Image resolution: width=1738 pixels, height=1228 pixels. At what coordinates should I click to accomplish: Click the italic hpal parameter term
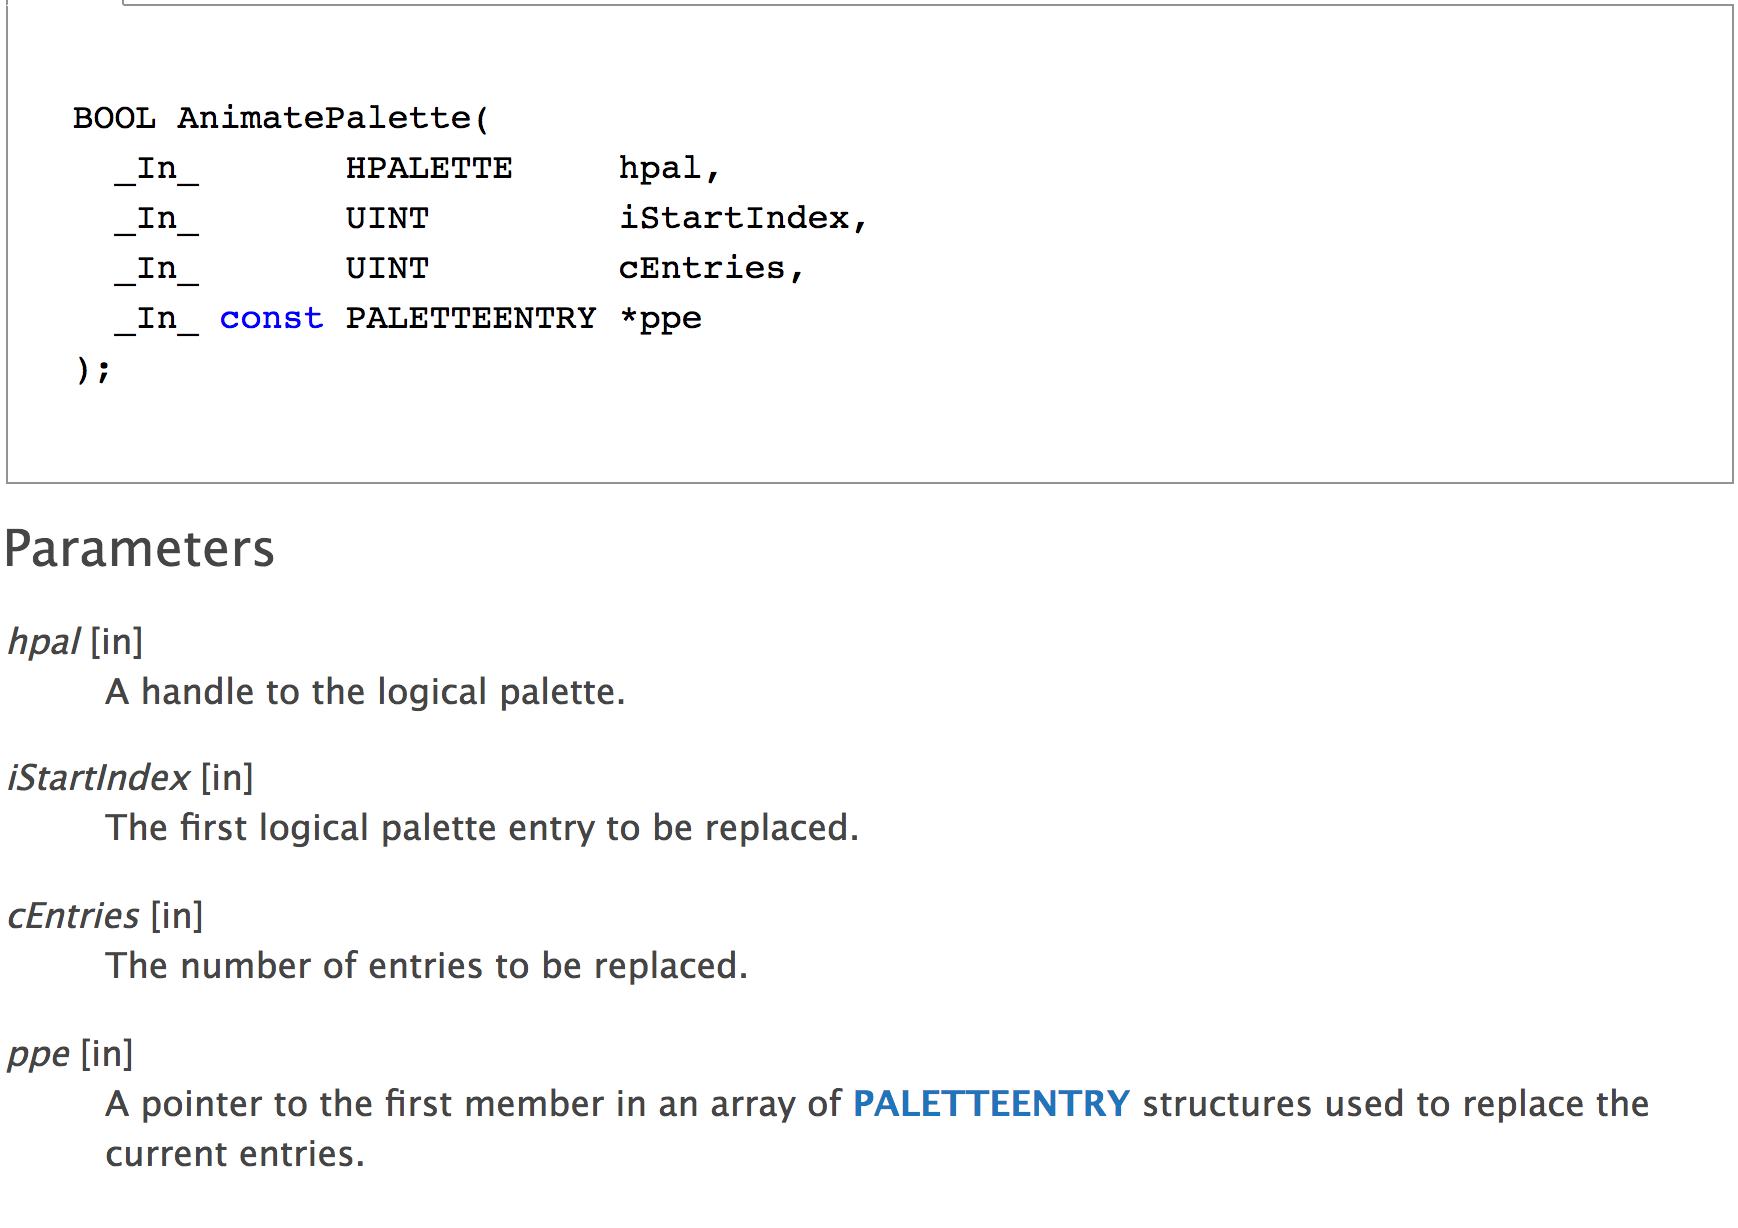[x=44, y=642]
